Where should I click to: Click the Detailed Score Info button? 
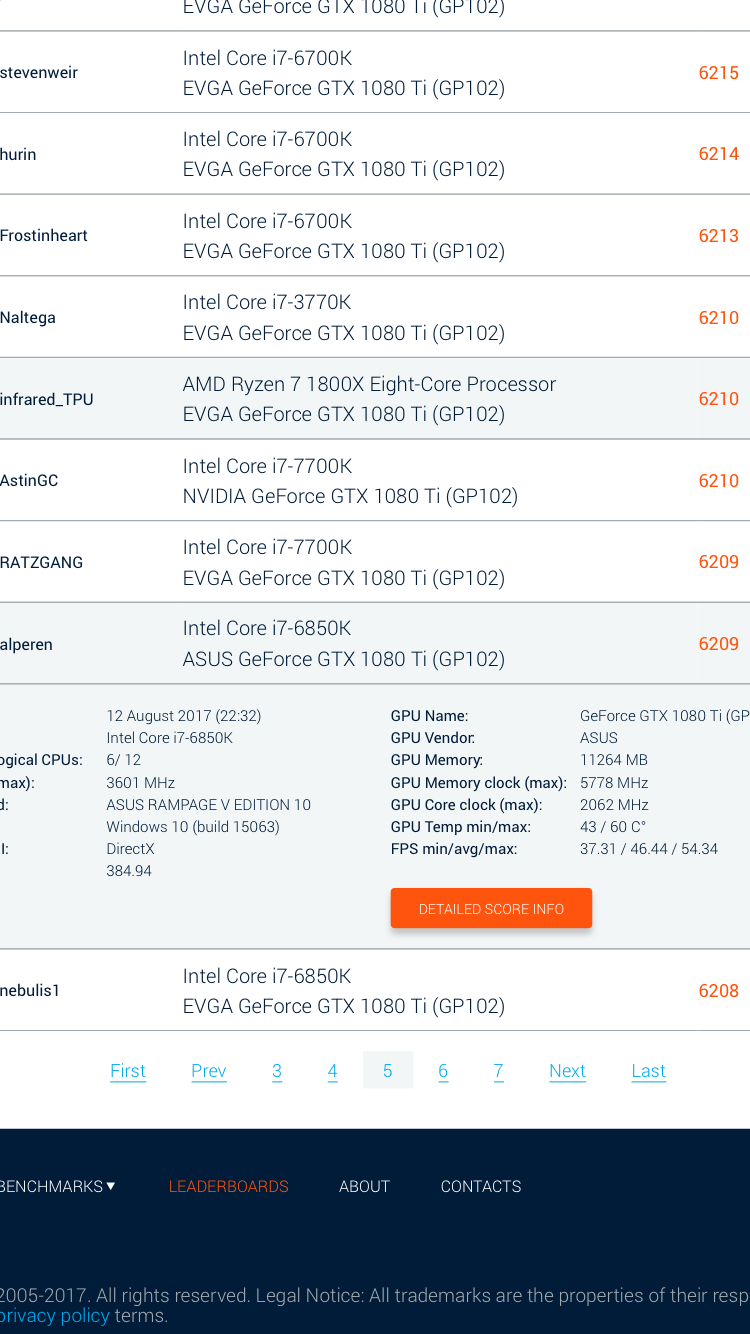491,908
